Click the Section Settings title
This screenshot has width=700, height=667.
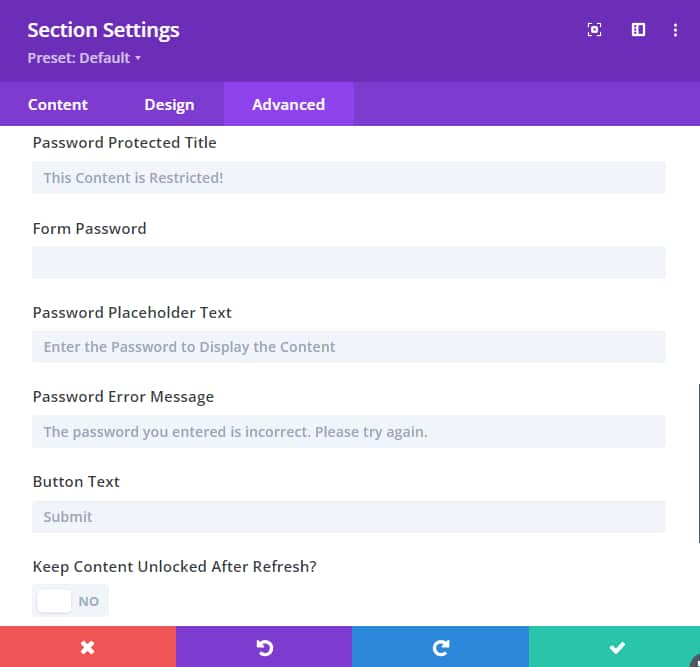(x=103, y=30)
